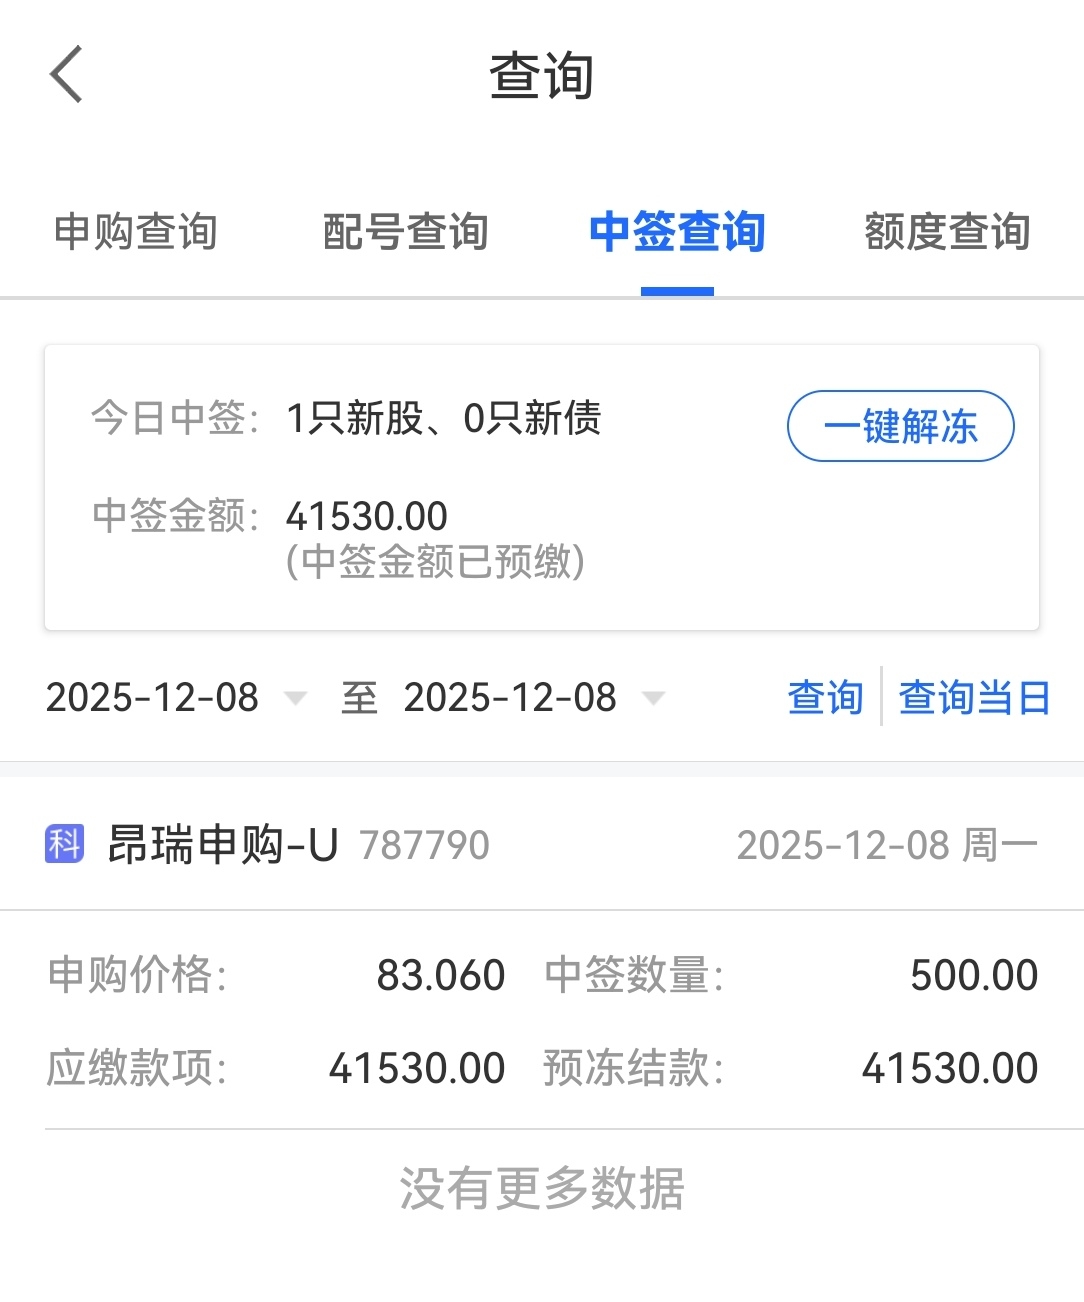Click the 查询 link beside dates

pos(825,698)
